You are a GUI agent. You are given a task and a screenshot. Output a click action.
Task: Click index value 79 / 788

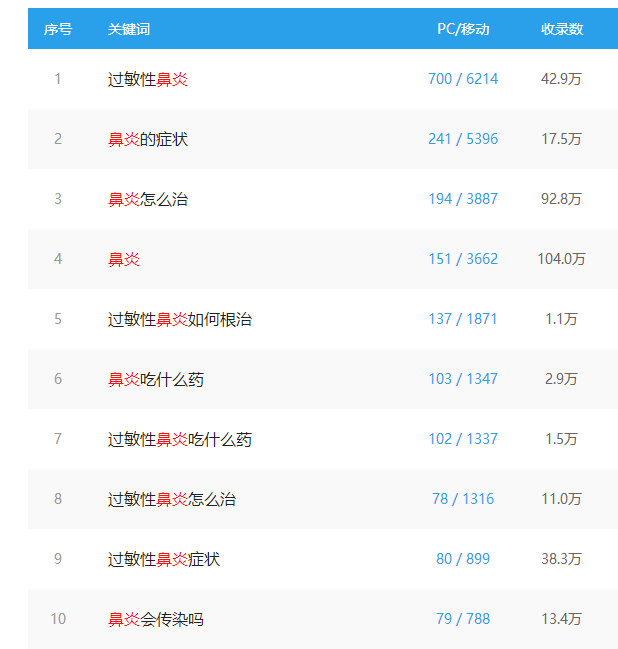point(463,619)
